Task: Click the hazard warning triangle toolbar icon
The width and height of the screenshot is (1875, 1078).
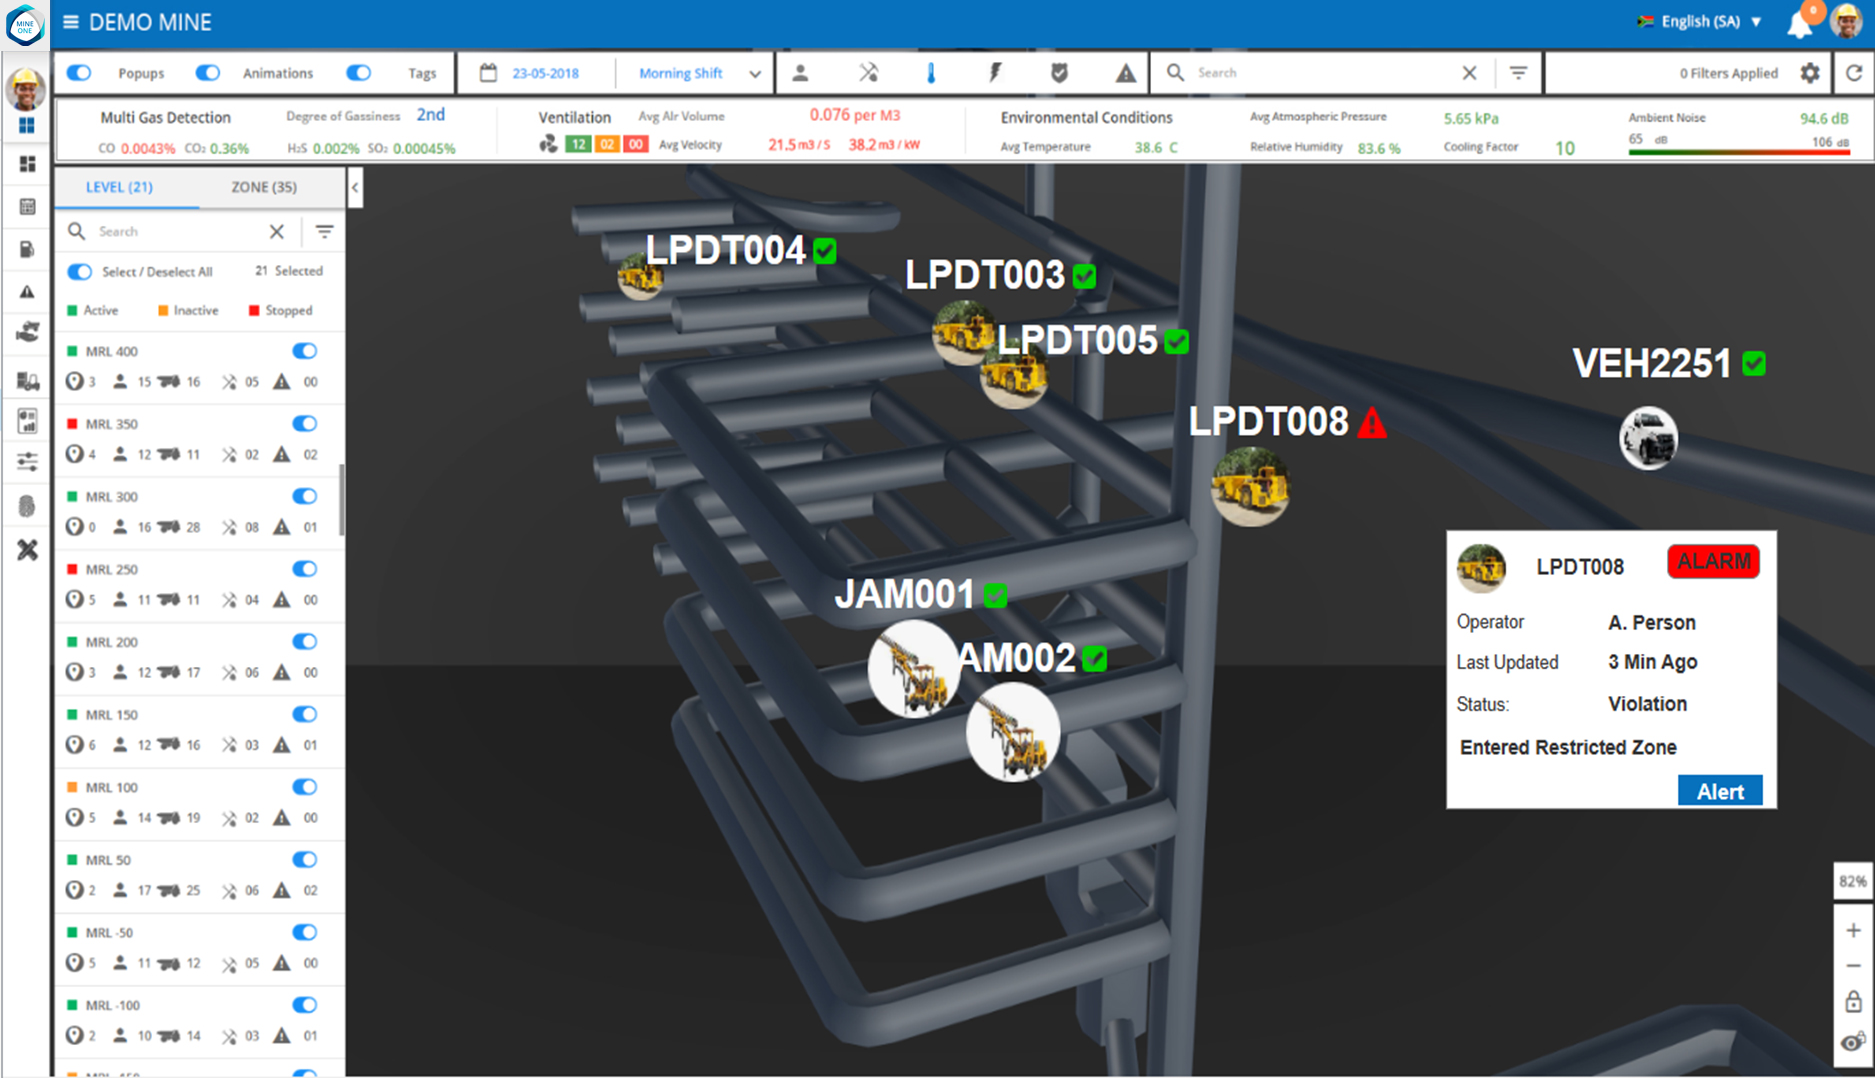Action: click(x=1127, y=72)
